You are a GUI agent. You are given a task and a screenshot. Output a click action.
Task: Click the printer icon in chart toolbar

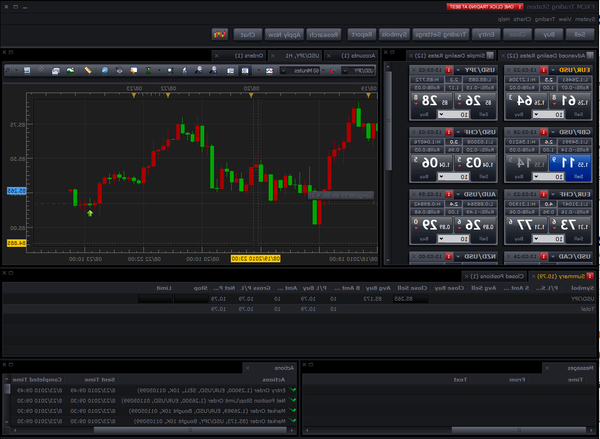click(x=56, y=71)
